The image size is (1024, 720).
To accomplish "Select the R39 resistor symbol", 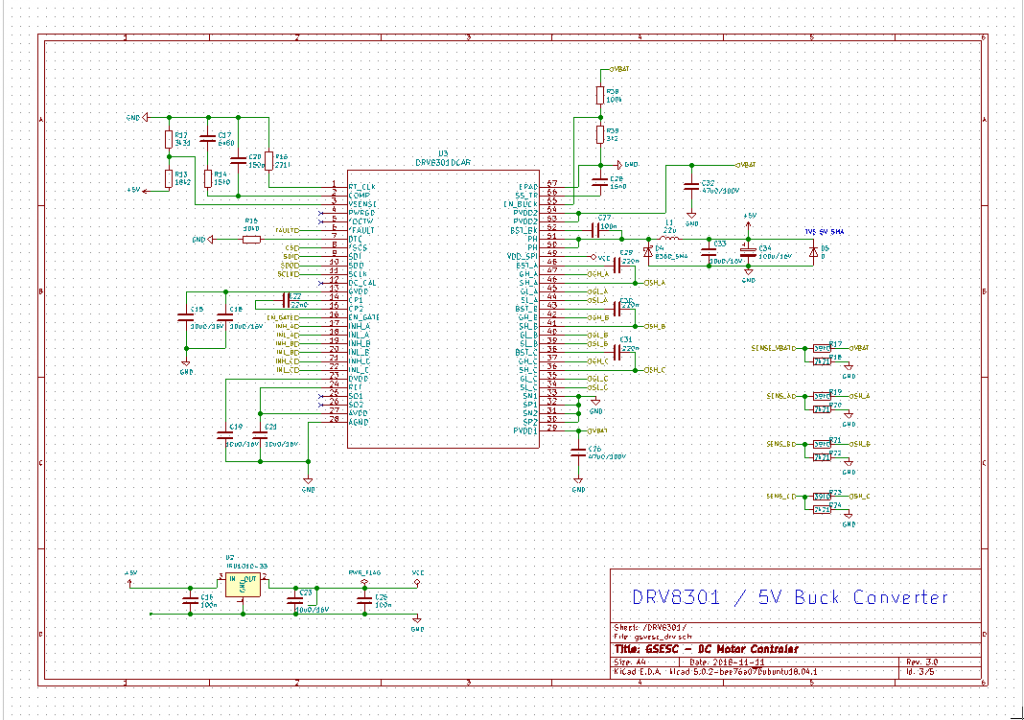I will click(x=600, y=135).
